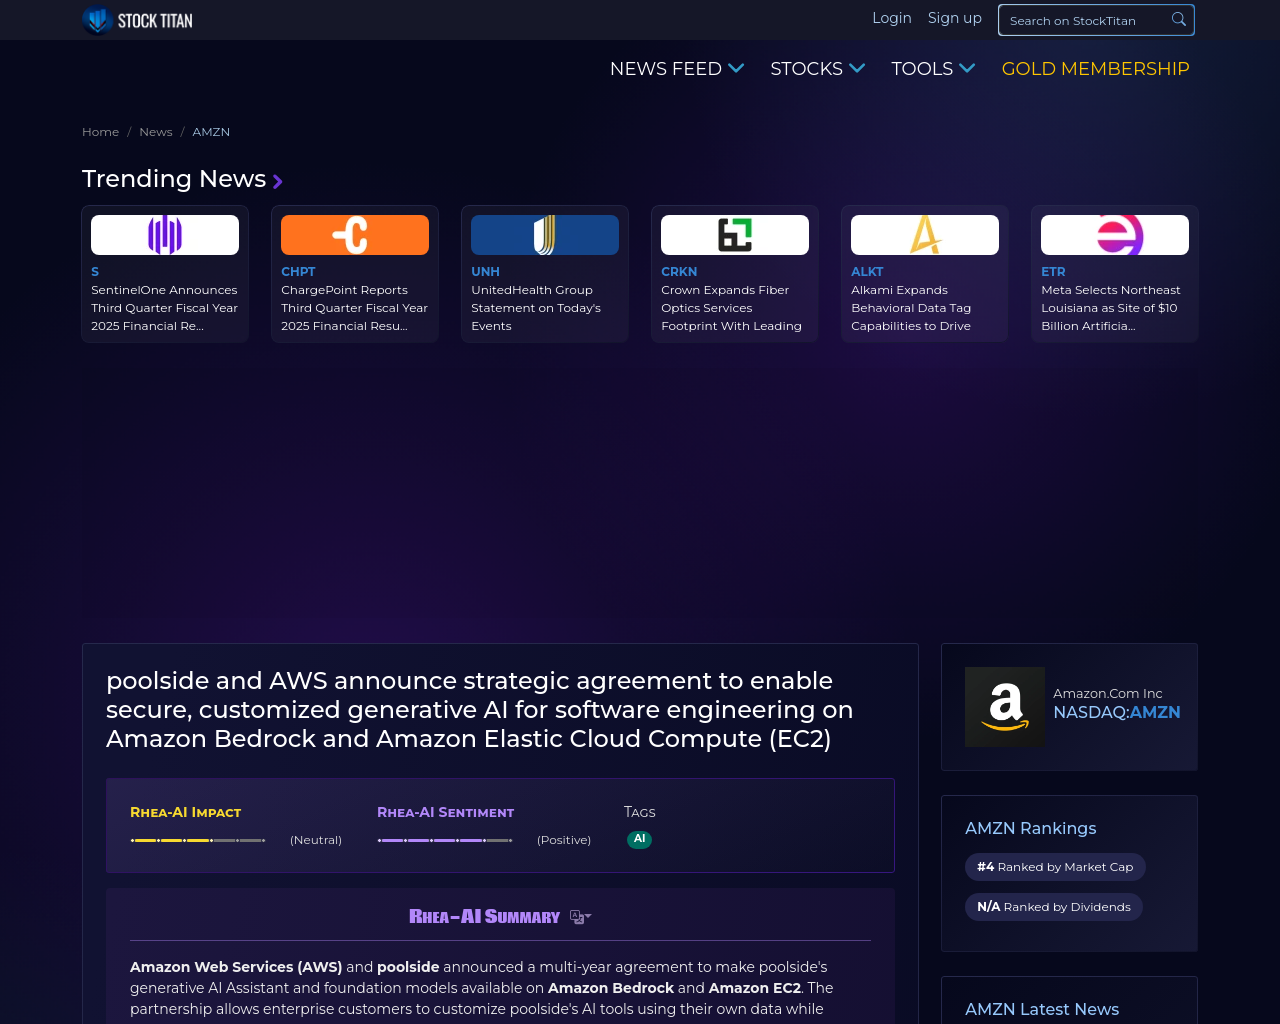
Task: Open the UNH ticker link
Action: [485, 272]
